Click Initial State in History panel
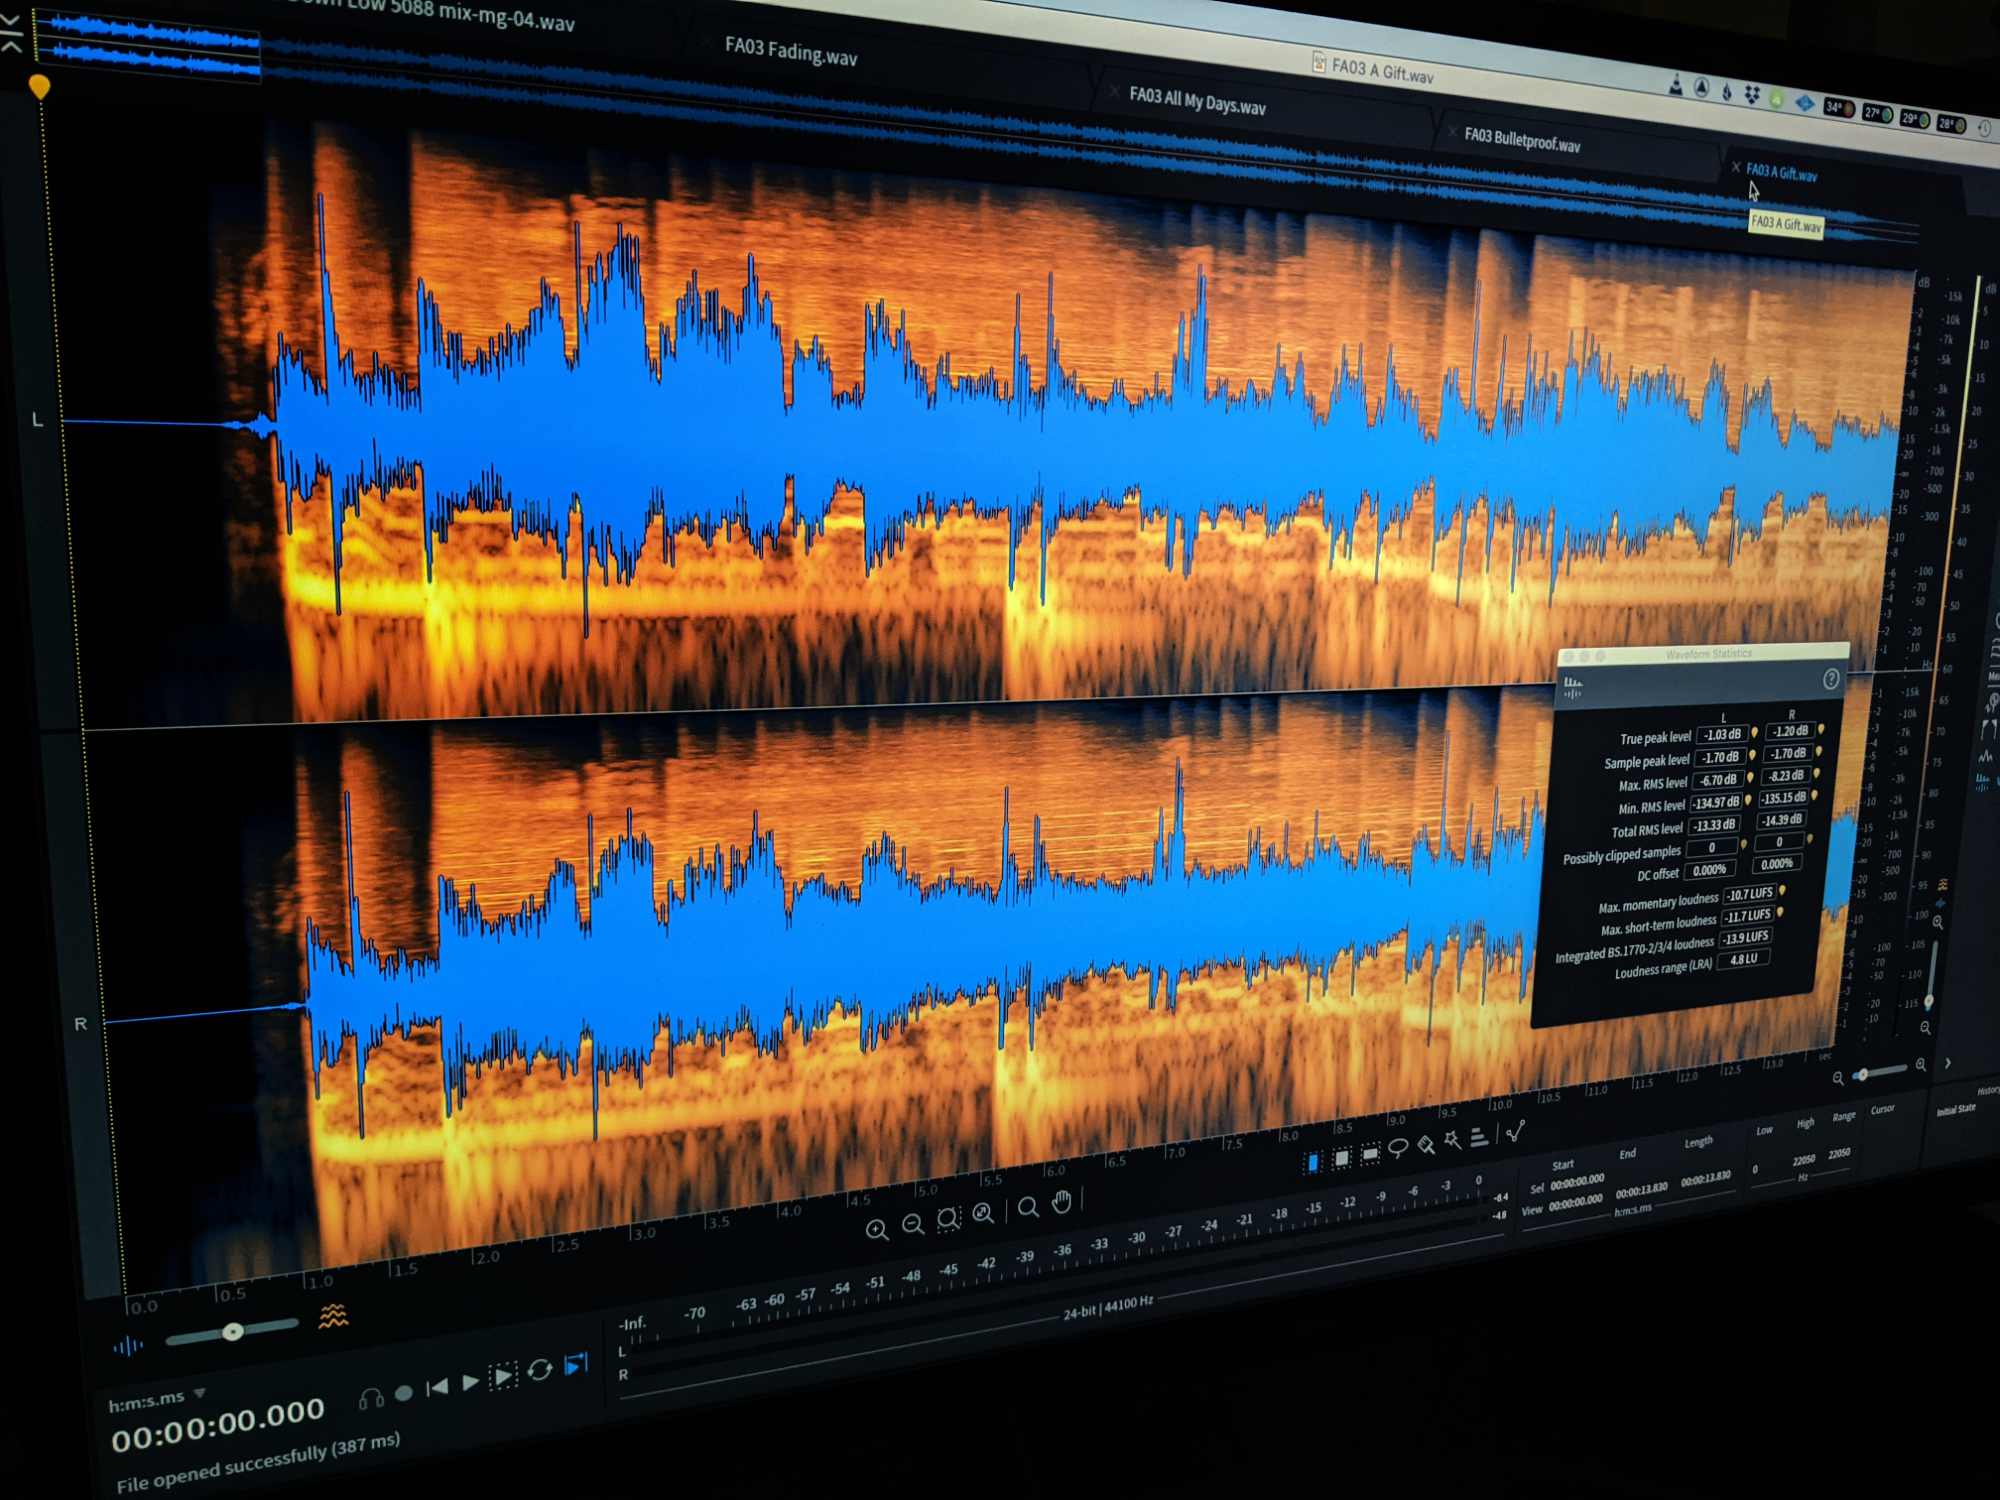Screen dimensions: 2000x1500 (x=1956, y=1110)
